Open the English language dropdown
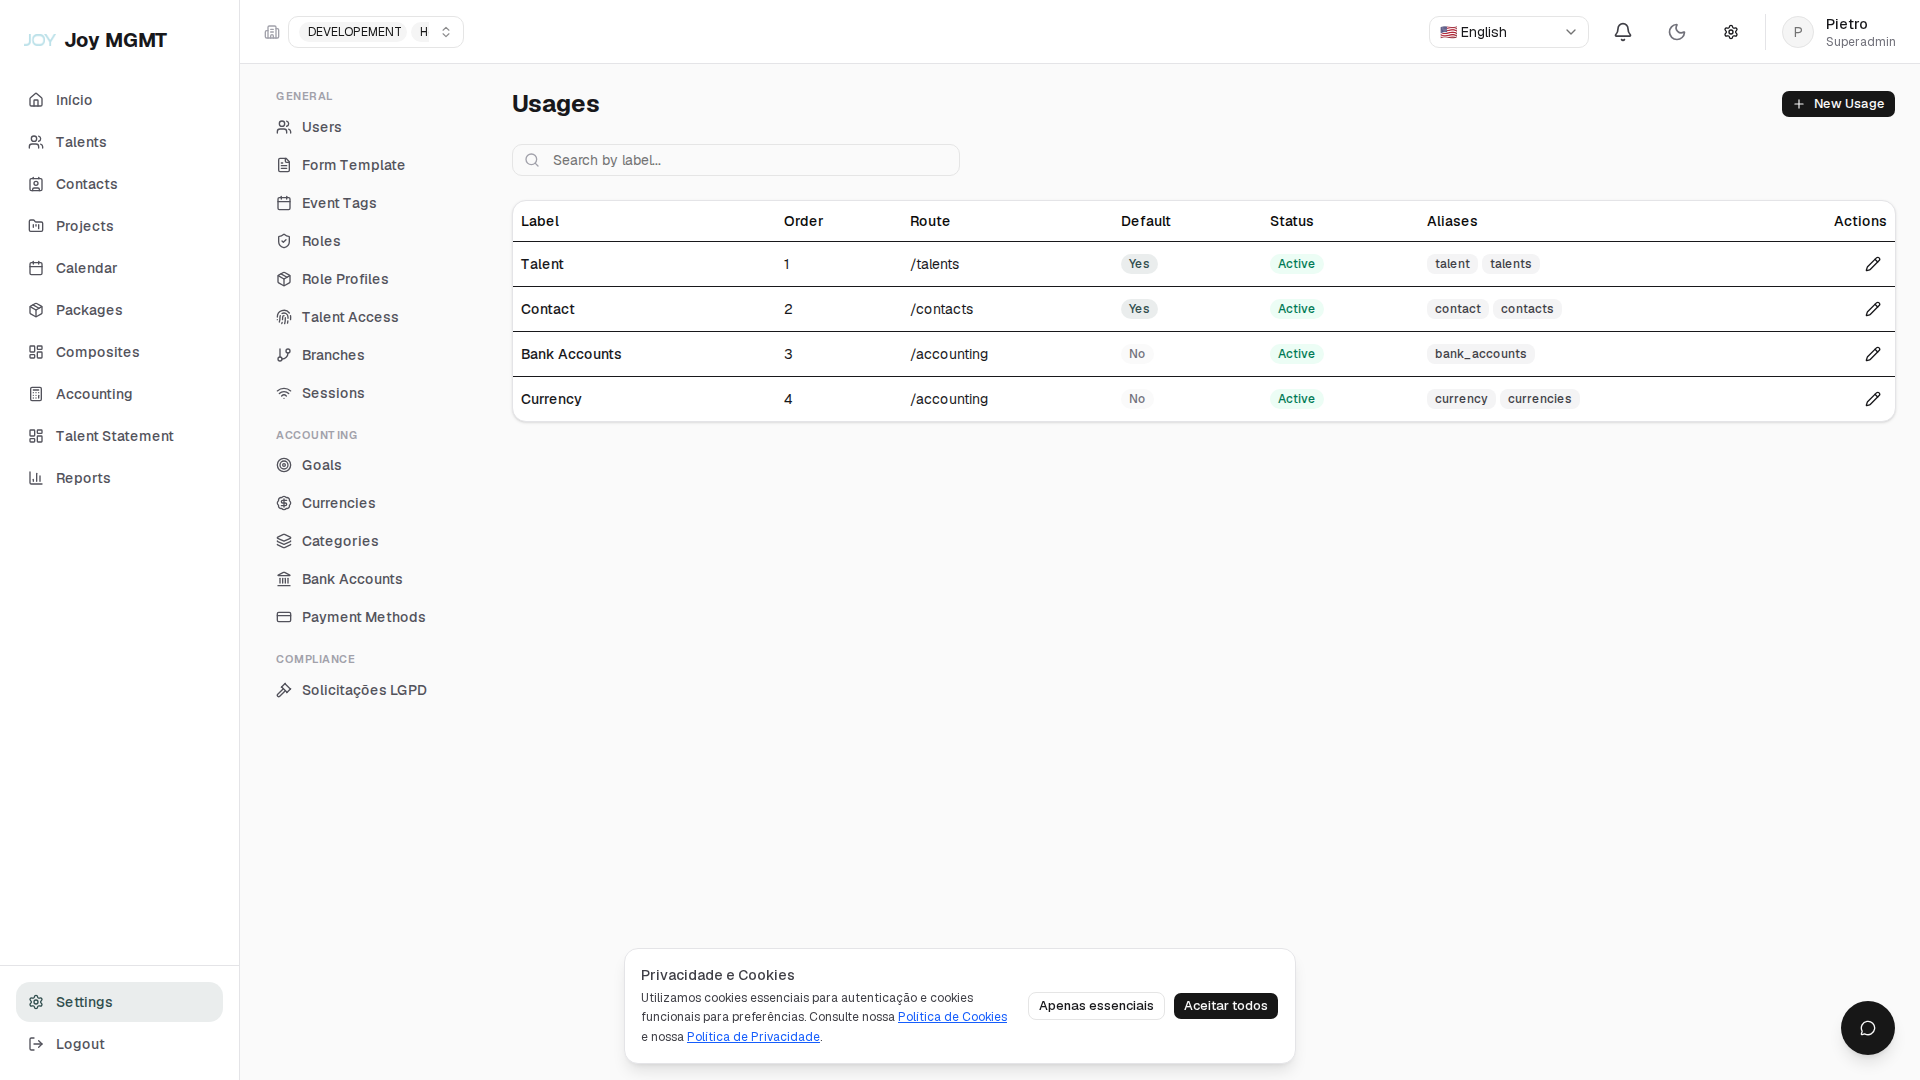The image size is (1920, 1080). [1508, 32]
